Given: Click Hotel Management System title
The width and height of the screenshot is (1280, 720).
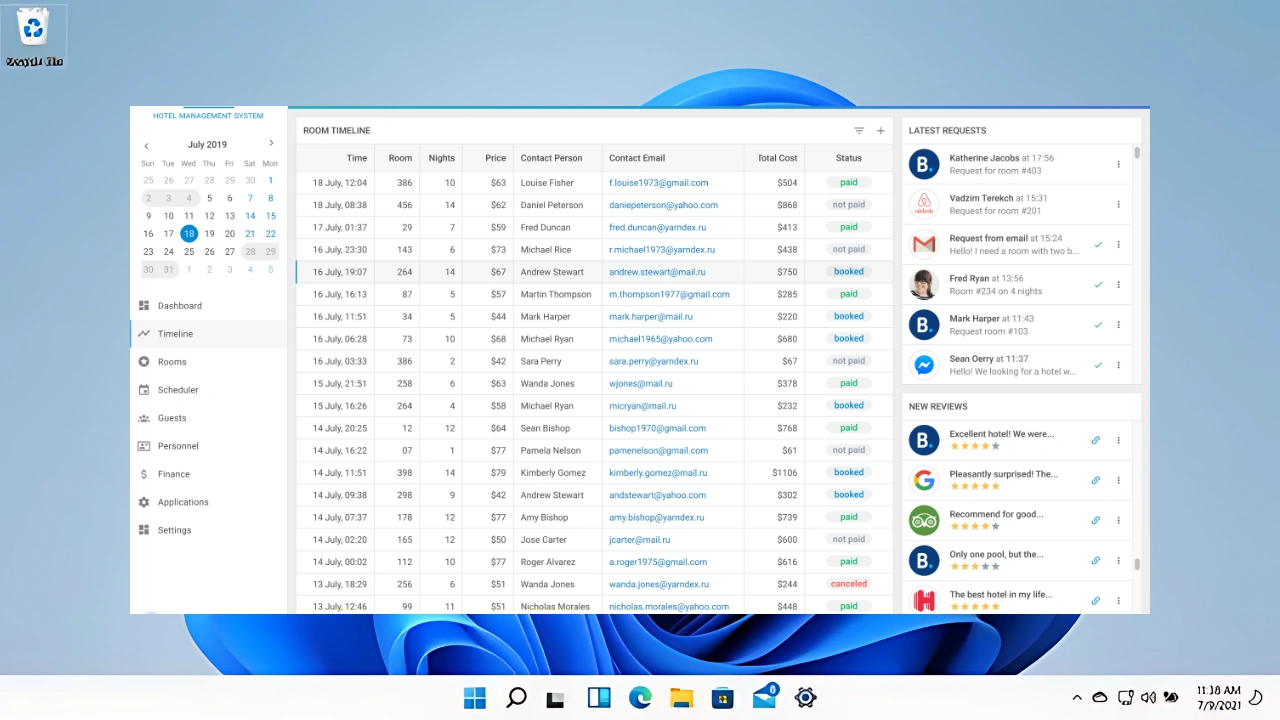Looking at the screenshot, I should (208, 116).
